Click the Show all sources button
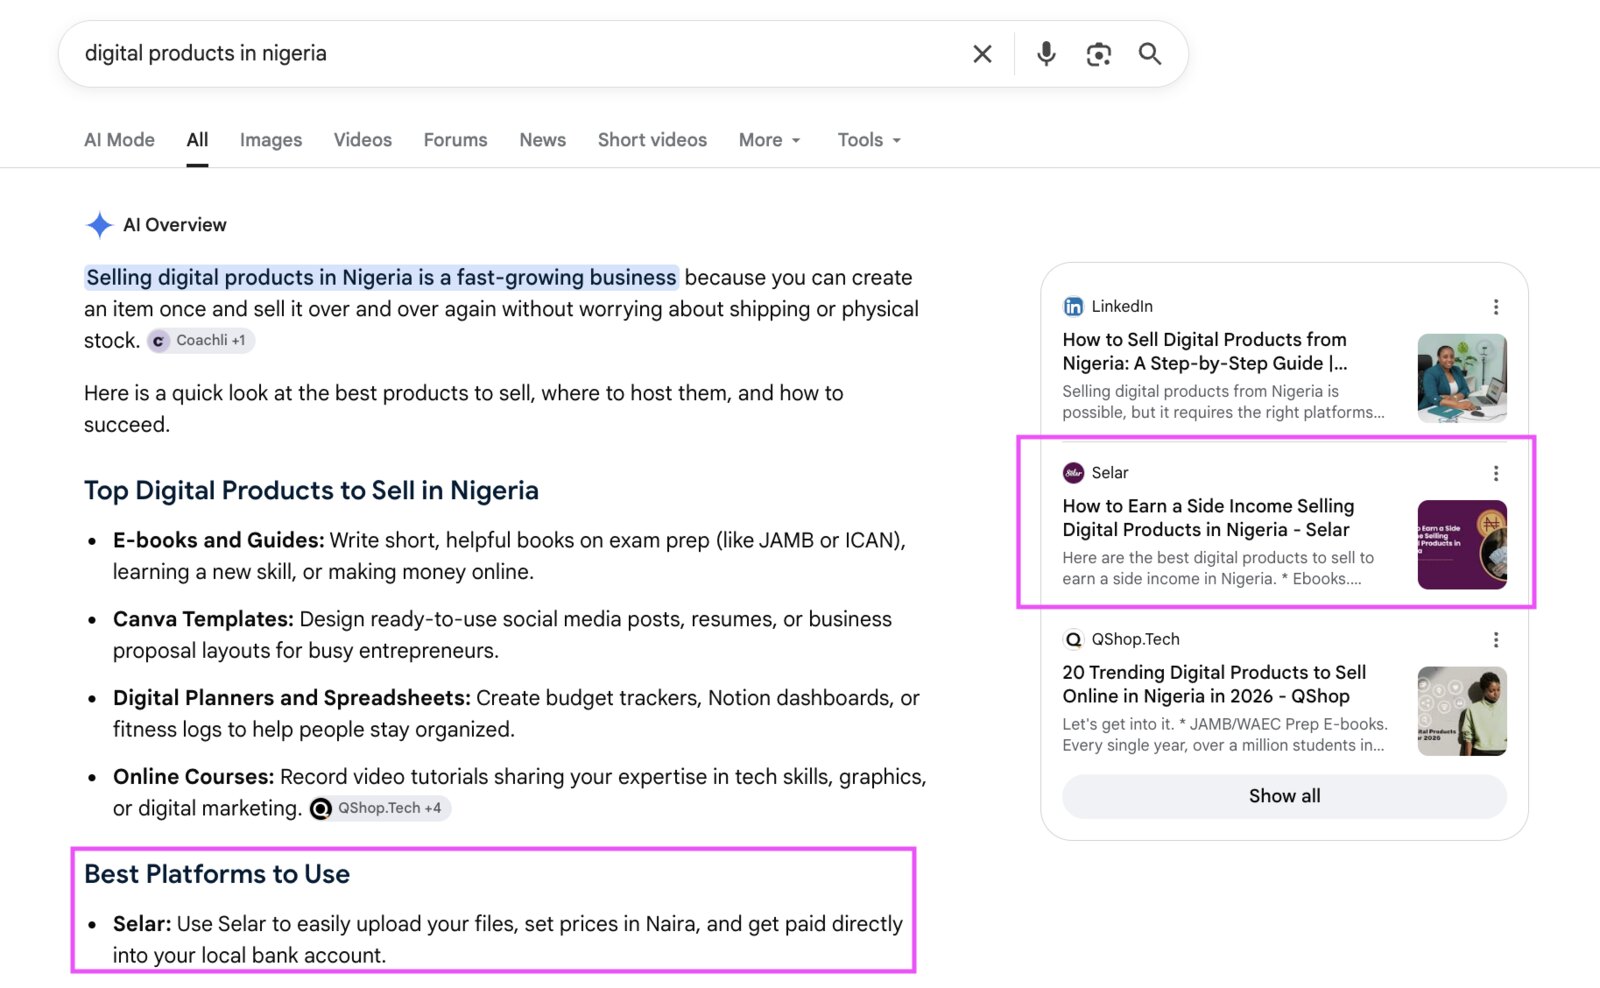 click(x=1284, y=796)
